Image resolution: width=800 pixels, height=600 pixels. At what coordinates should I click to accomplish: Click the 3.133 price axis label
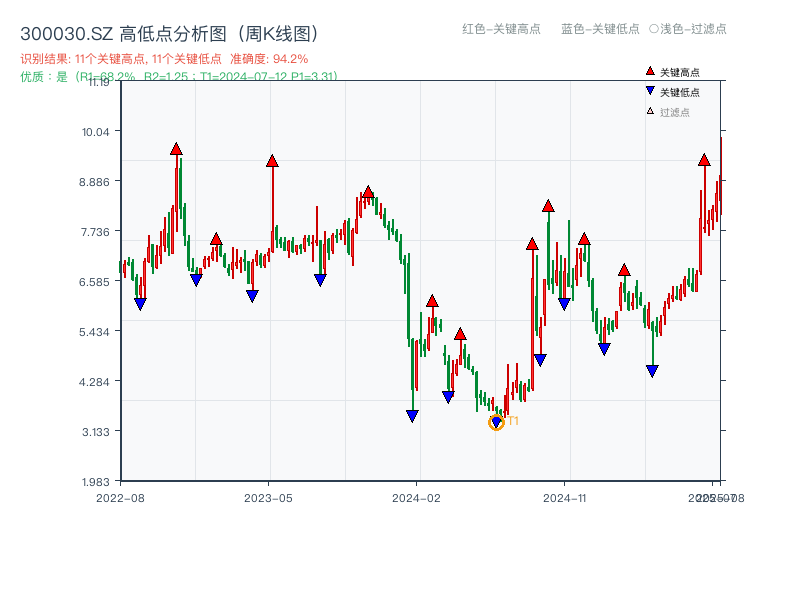coord(96,432)
